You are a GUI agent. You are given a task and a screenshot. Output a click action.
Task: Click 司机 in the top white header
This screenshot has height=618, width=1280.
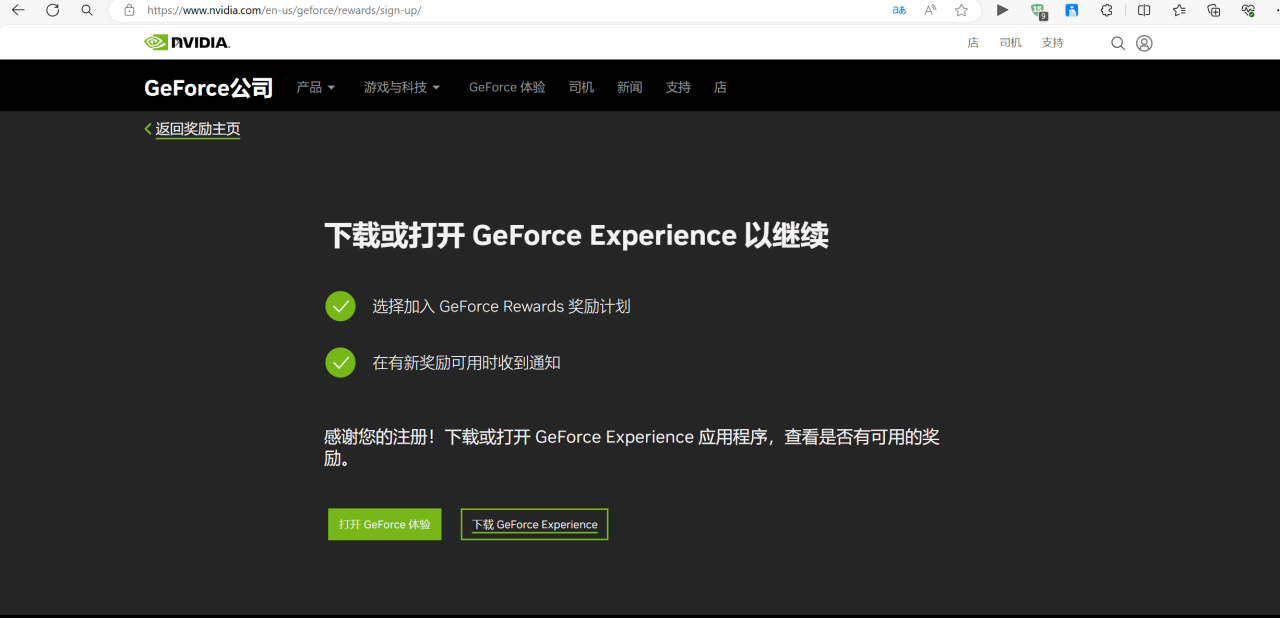pos(1010,43)
